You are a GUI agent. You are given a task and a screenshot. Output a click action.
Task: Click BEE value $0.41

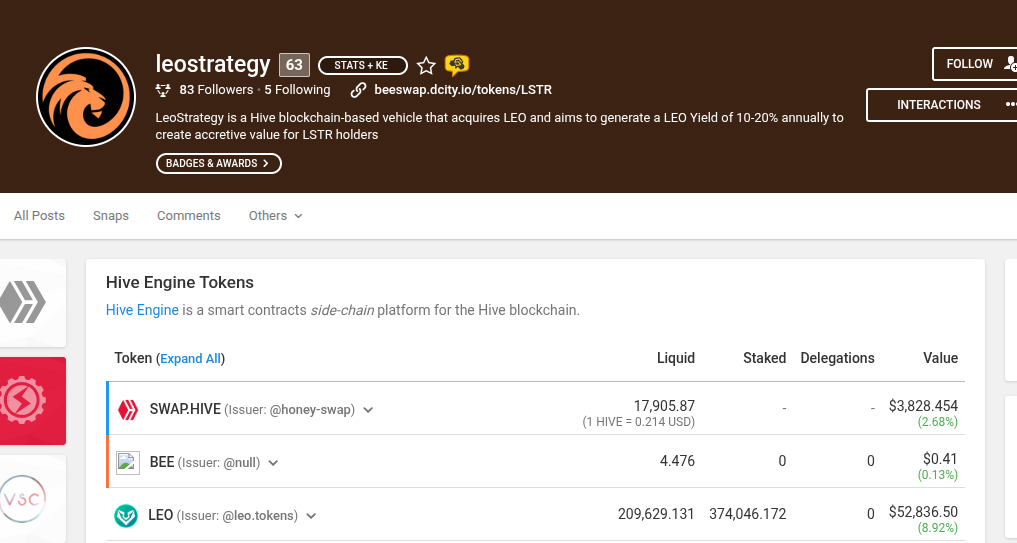pyautogui.click(x=940, y=459)
